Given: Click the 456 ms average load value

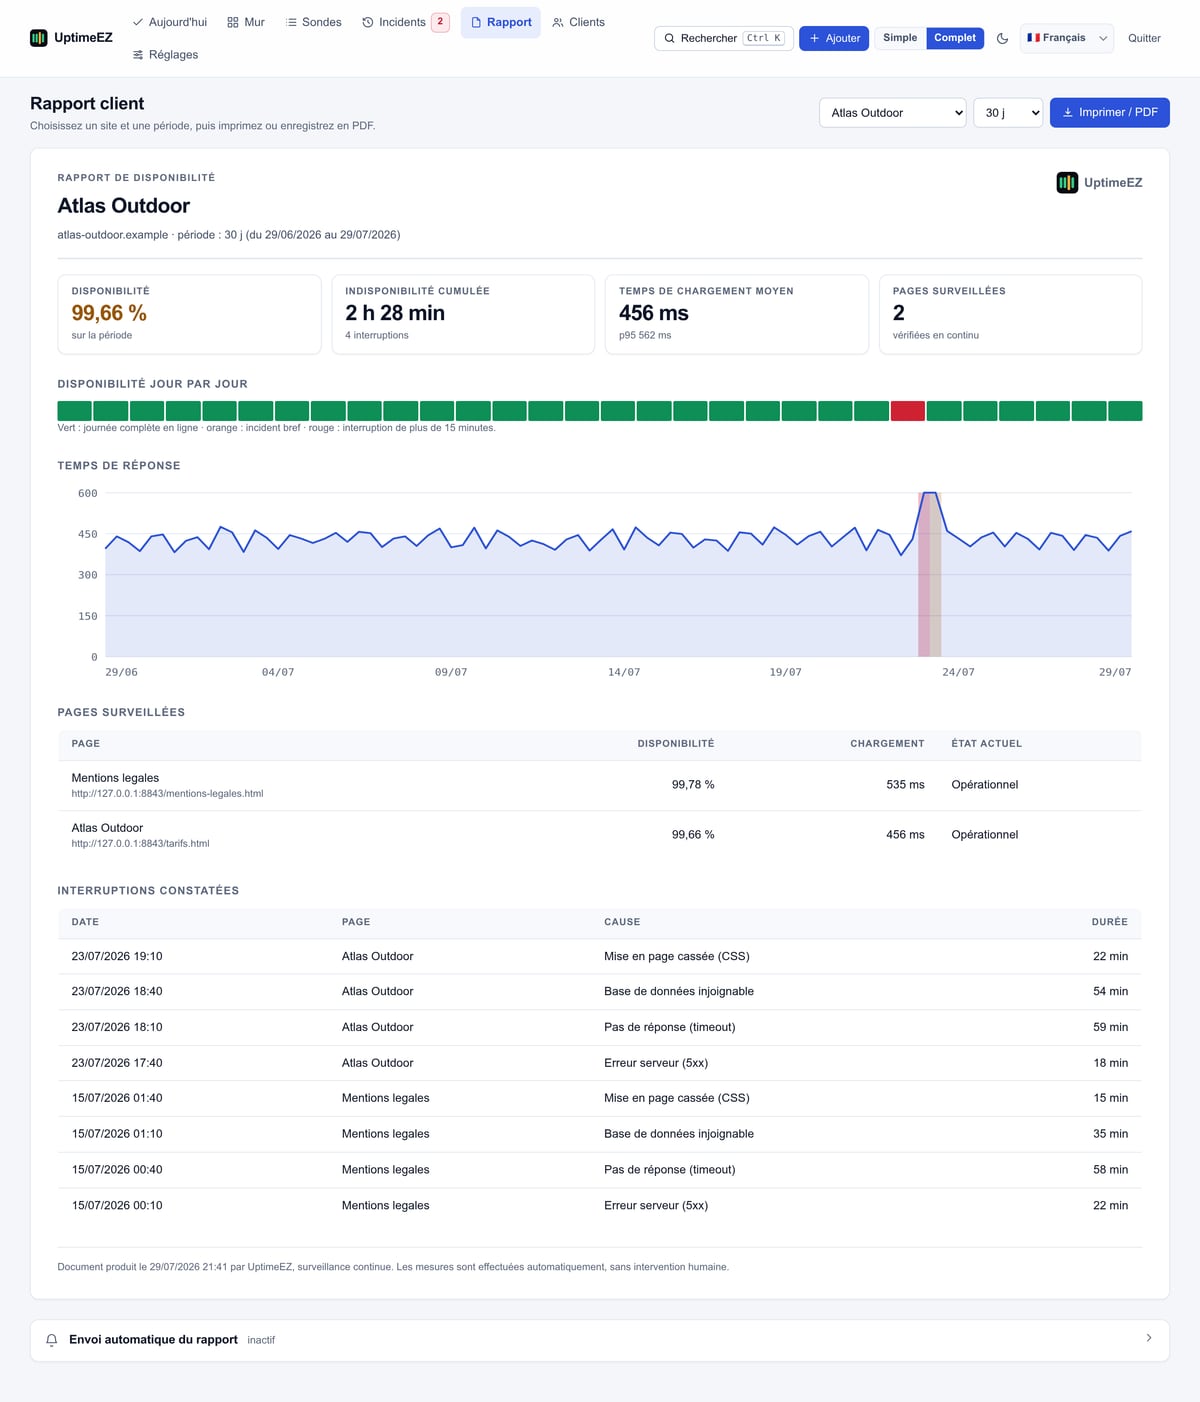Looking at the screenshot, I should [654, 313].
